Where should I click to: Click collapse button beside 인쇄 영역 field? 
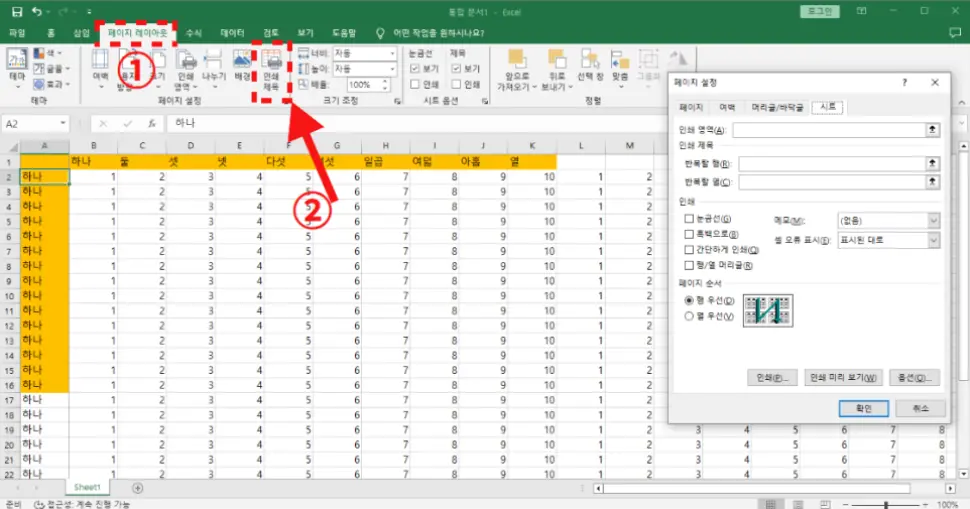click(x=932, y=130)
